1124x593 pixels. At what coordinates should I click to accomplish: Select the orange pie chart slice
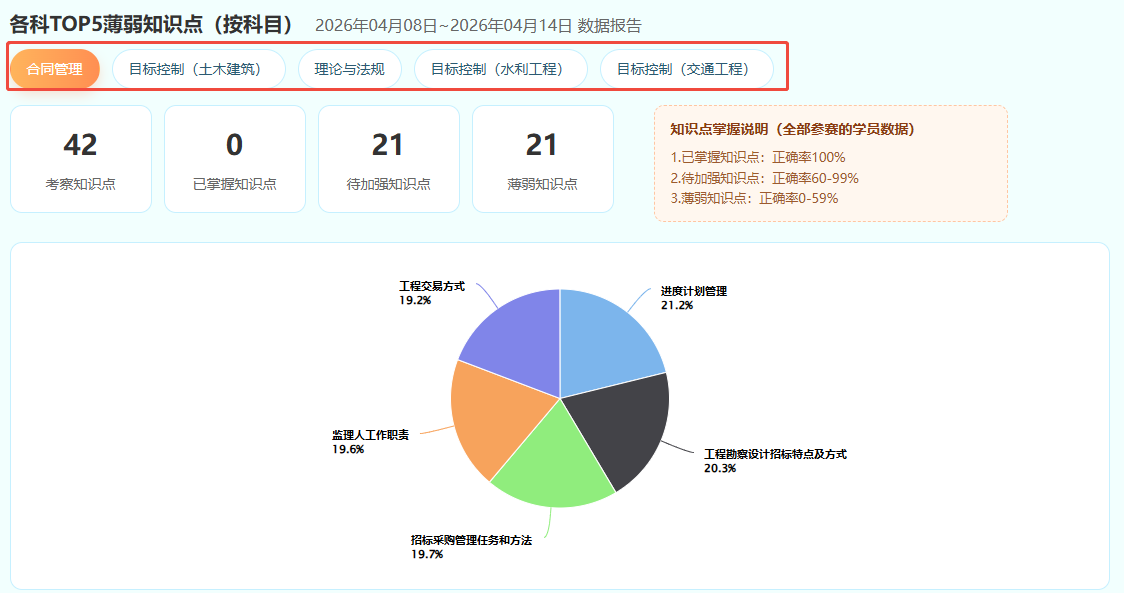[492, 420]
